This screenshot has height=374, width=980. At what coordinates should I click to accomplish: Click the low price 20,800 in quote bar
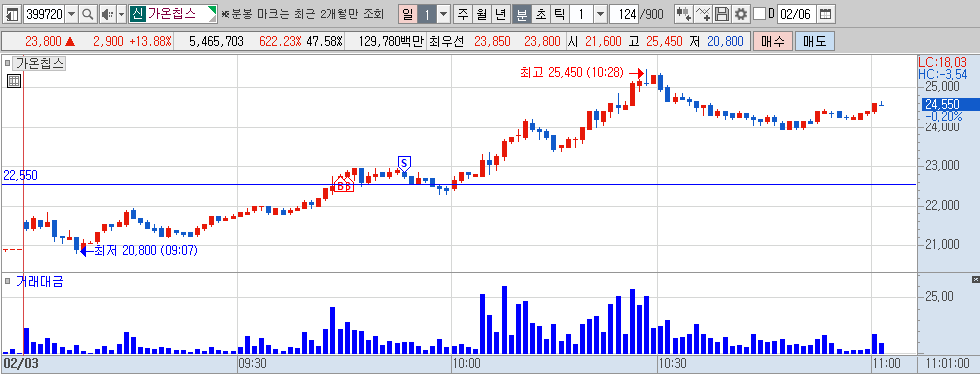click(725, 42)
